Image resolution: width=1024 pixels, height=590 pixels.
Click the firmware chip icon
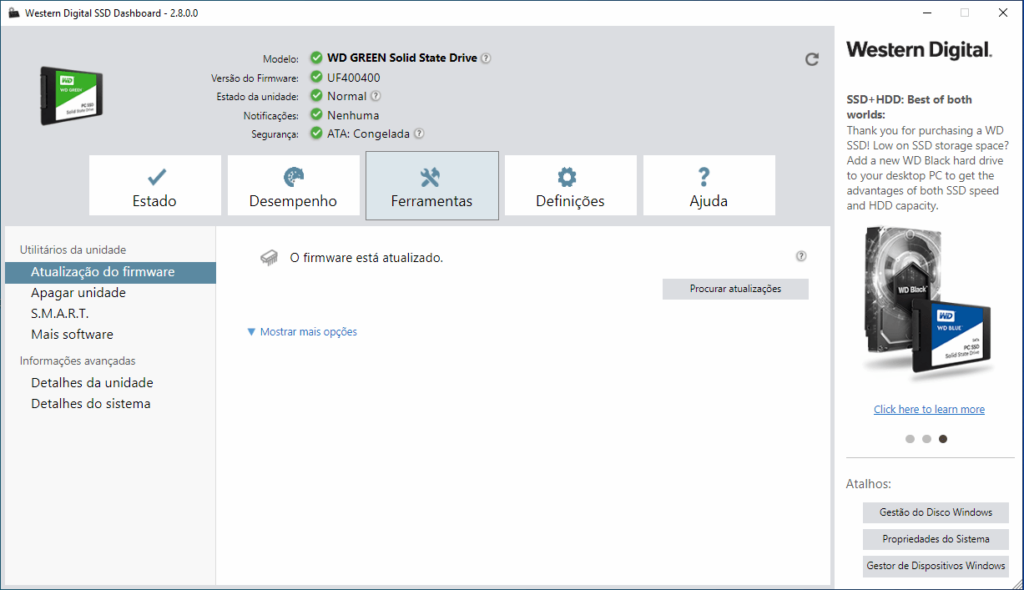pyautogui.click(x=269, y=257)
